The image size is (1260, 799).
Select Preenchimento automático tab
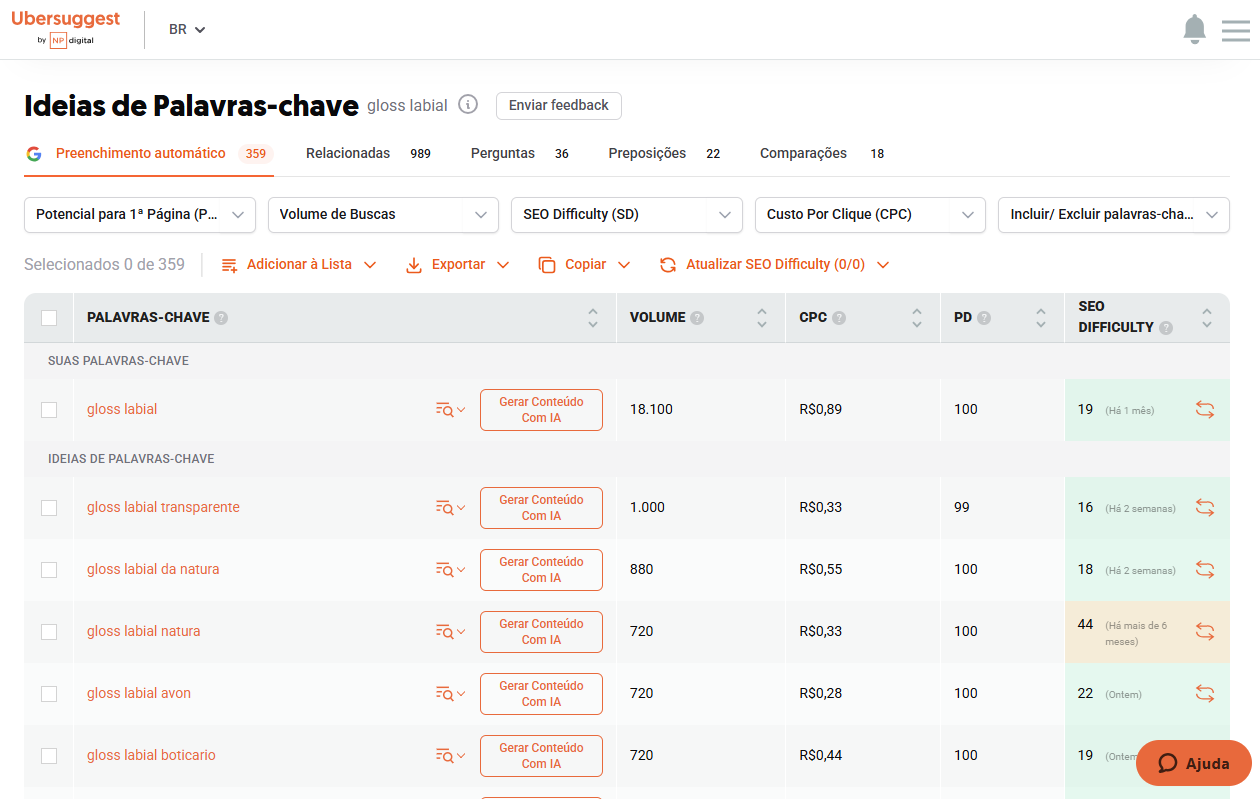click(149, 154)
